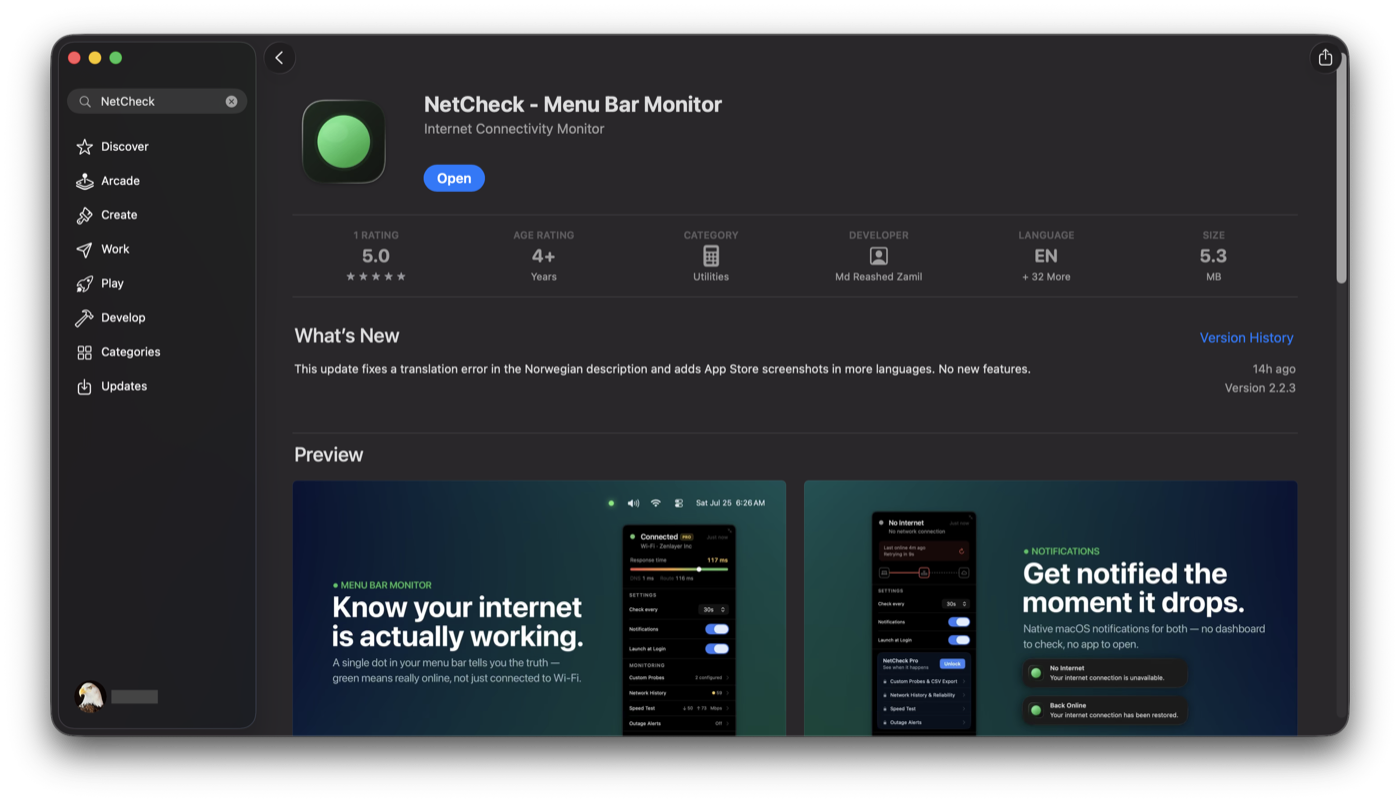
Task: Click the What's New heading
Action: coord(347,336)
